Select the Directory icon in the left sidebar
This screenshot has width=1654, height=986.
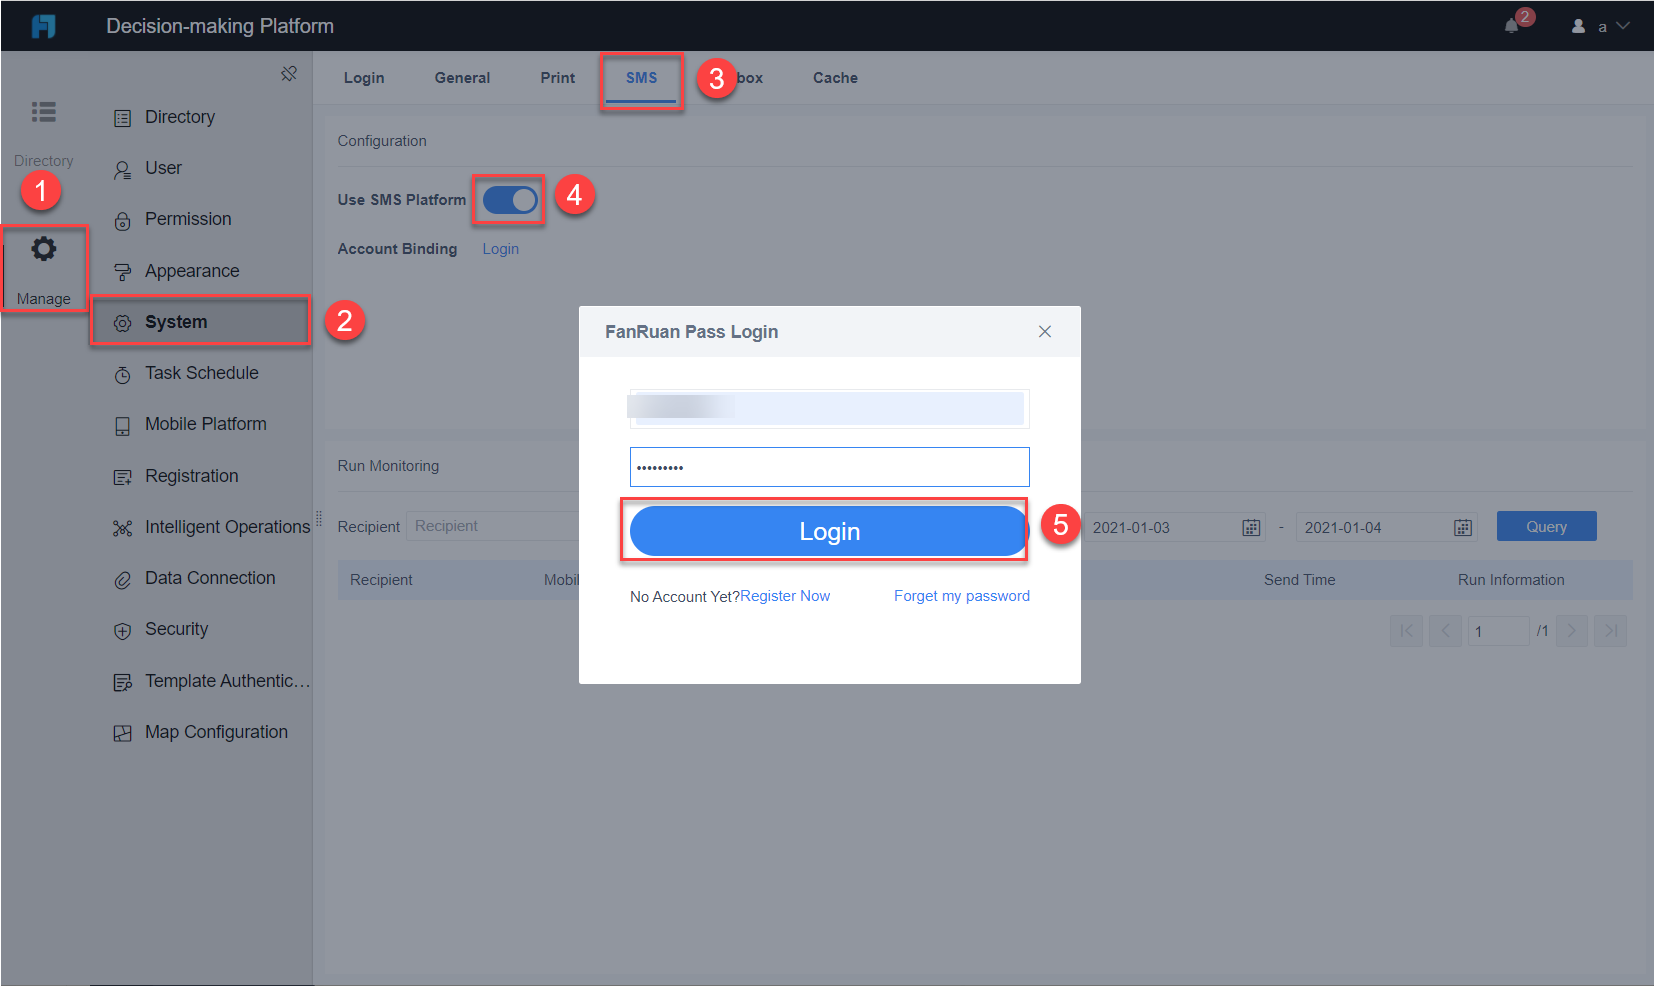pos(44,112)
